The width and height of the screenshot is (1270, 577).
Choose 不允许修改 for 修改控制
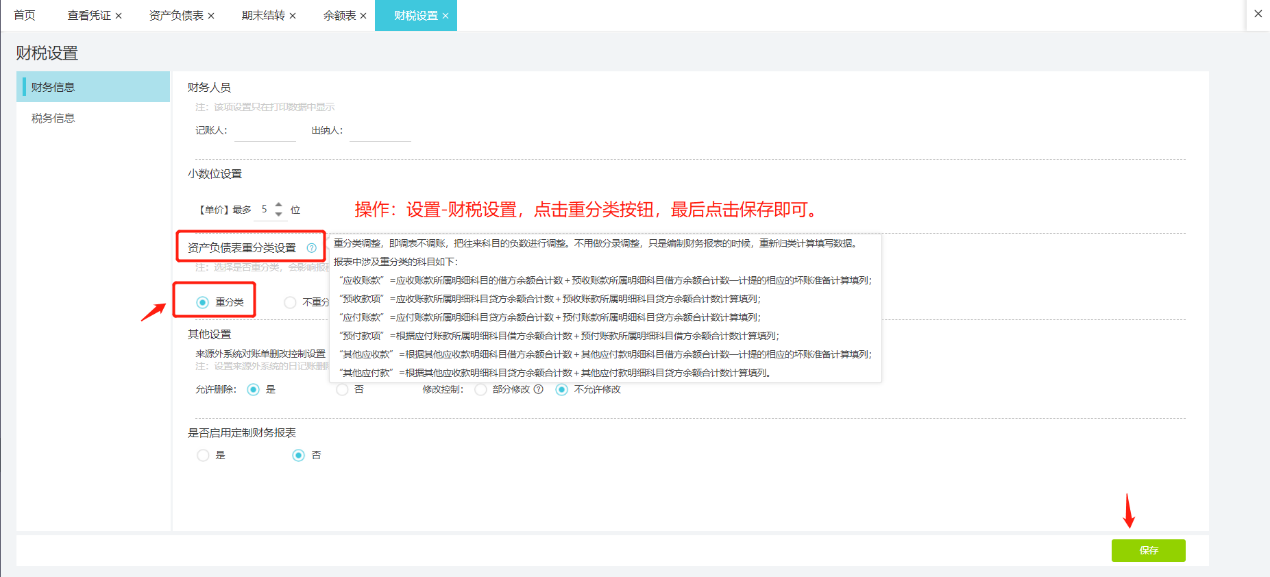pos(562,389)
